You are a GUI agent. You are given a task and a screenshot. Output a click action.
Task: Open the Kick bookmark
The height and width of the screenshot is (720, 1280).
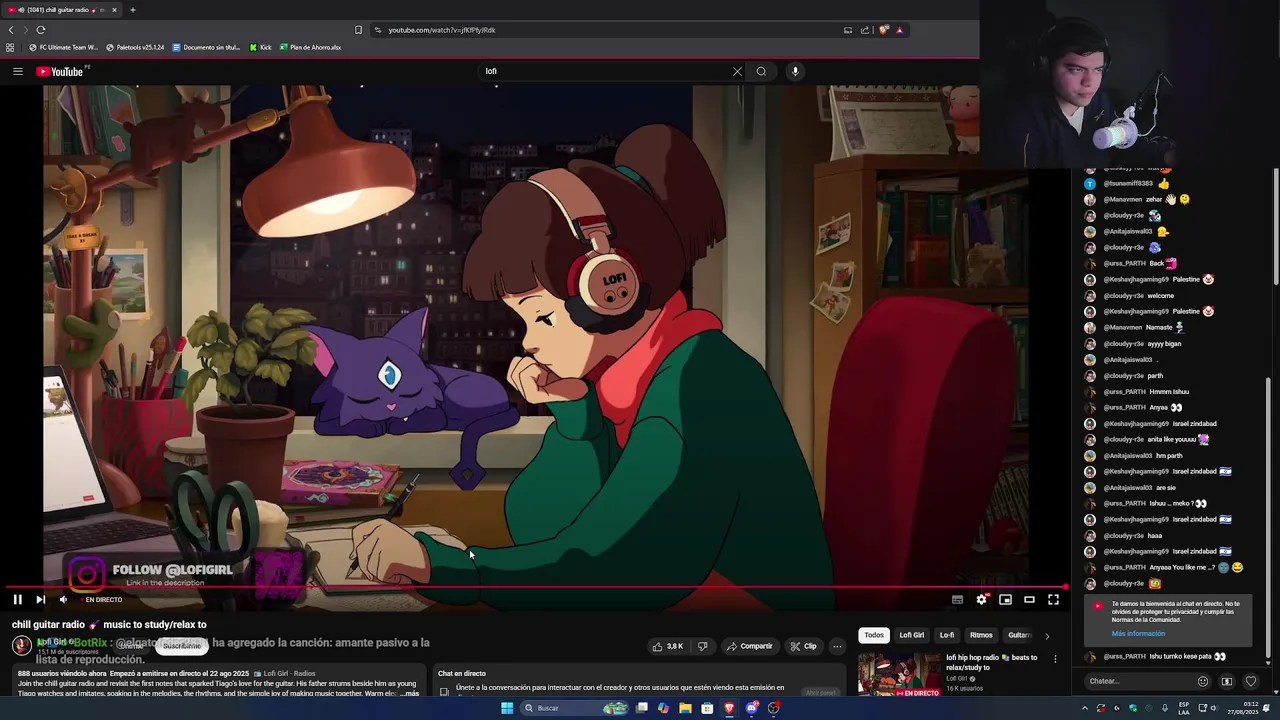pyautogui.click(x=260, y=47)
